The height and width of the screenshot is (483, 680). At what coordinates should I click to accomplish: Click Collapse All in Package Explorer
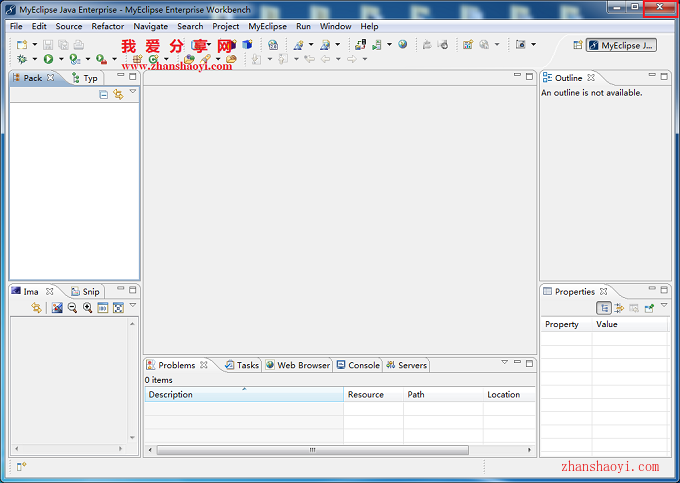(x=103, y=95)
